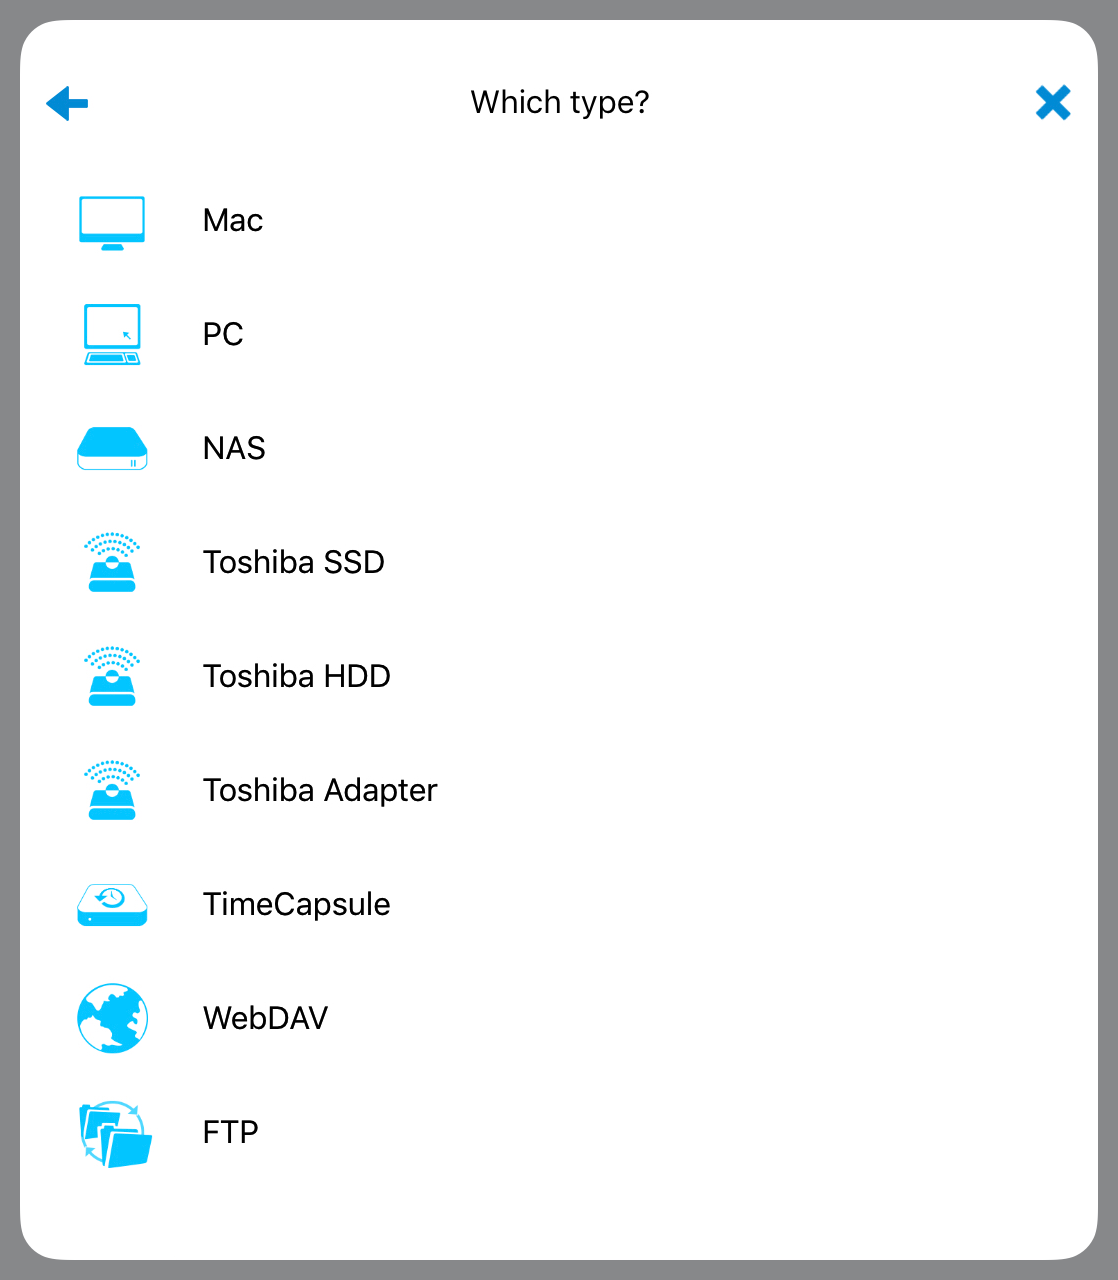Pick FTP as the connection type
Viewport: 1118px width, 1280px height.
click(x=230, y=1132)
